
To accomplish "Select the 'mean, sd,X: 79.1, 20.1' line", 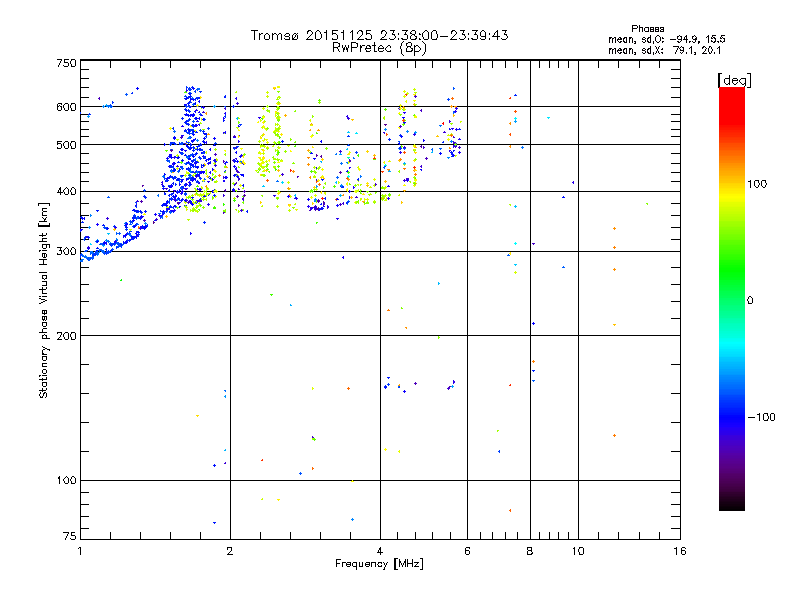I will [664, 50].
